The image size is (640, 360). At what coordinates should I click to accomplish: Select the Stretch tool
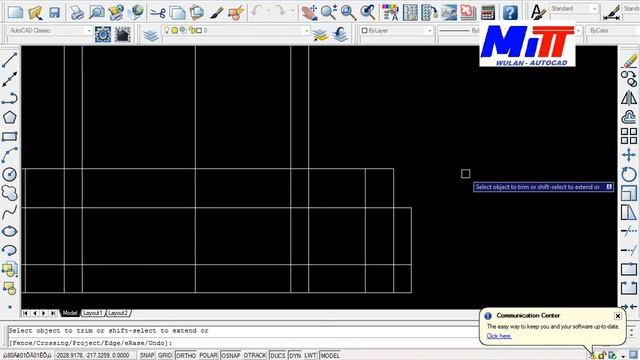coord(629,212)
